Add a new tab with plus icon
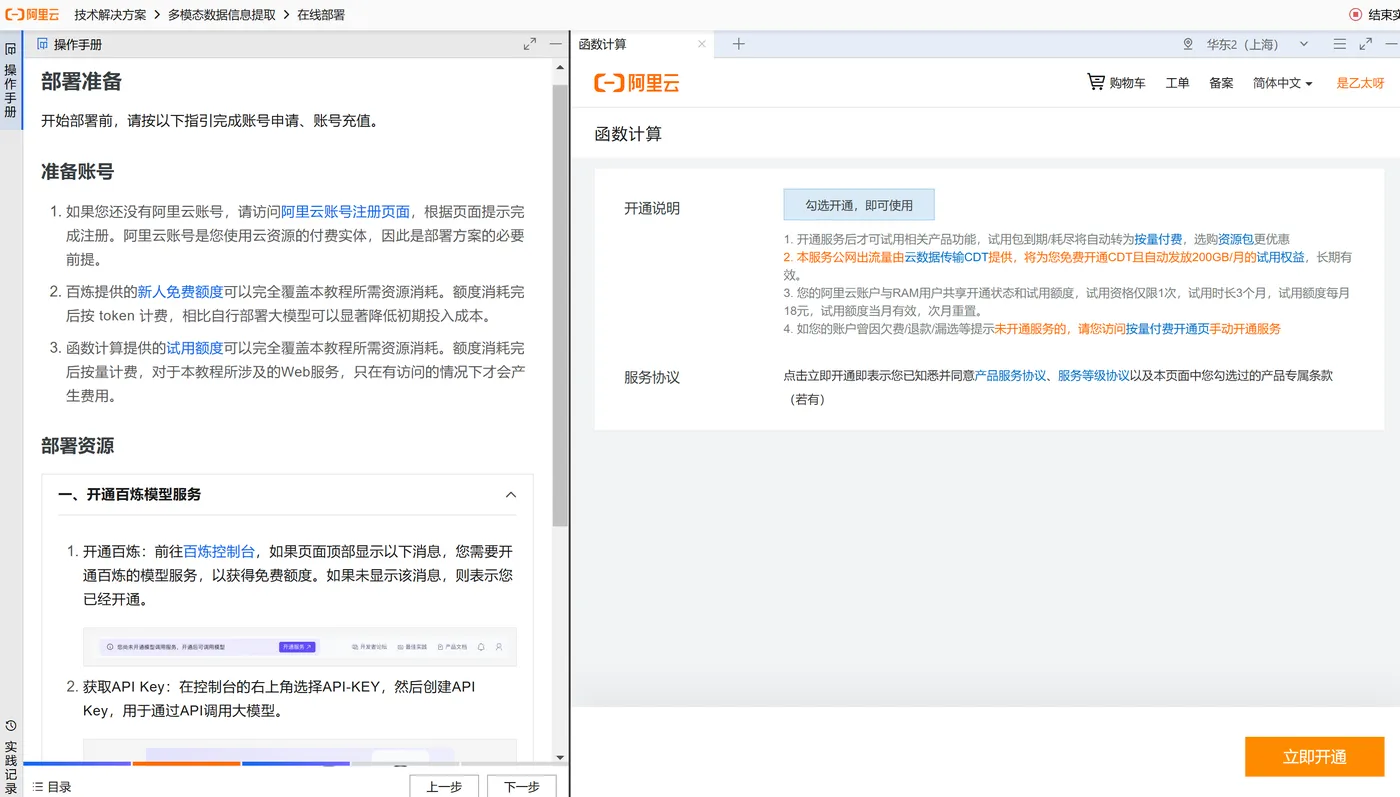This screenshot has height=797, width=1400. coord(739,44)
